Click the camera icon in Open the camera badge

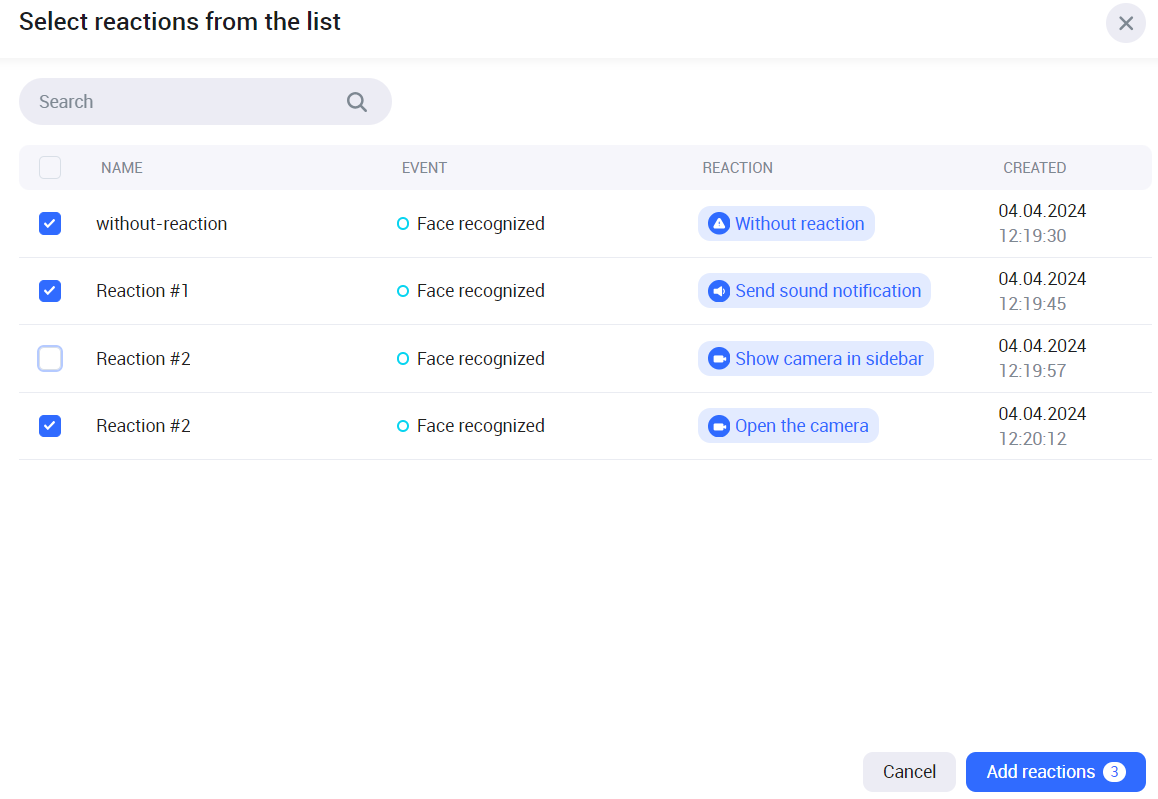click(x=718, y=426)
